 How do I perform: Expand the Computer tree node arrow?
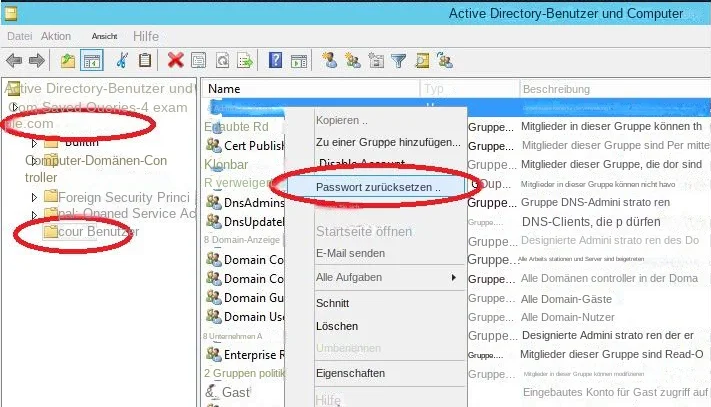coord(34,161)
